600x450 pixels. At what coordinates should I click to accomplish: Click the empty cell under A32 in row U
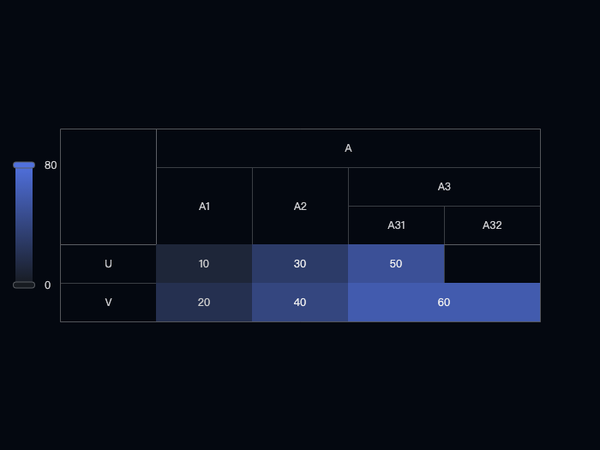[x=492, y=264]
